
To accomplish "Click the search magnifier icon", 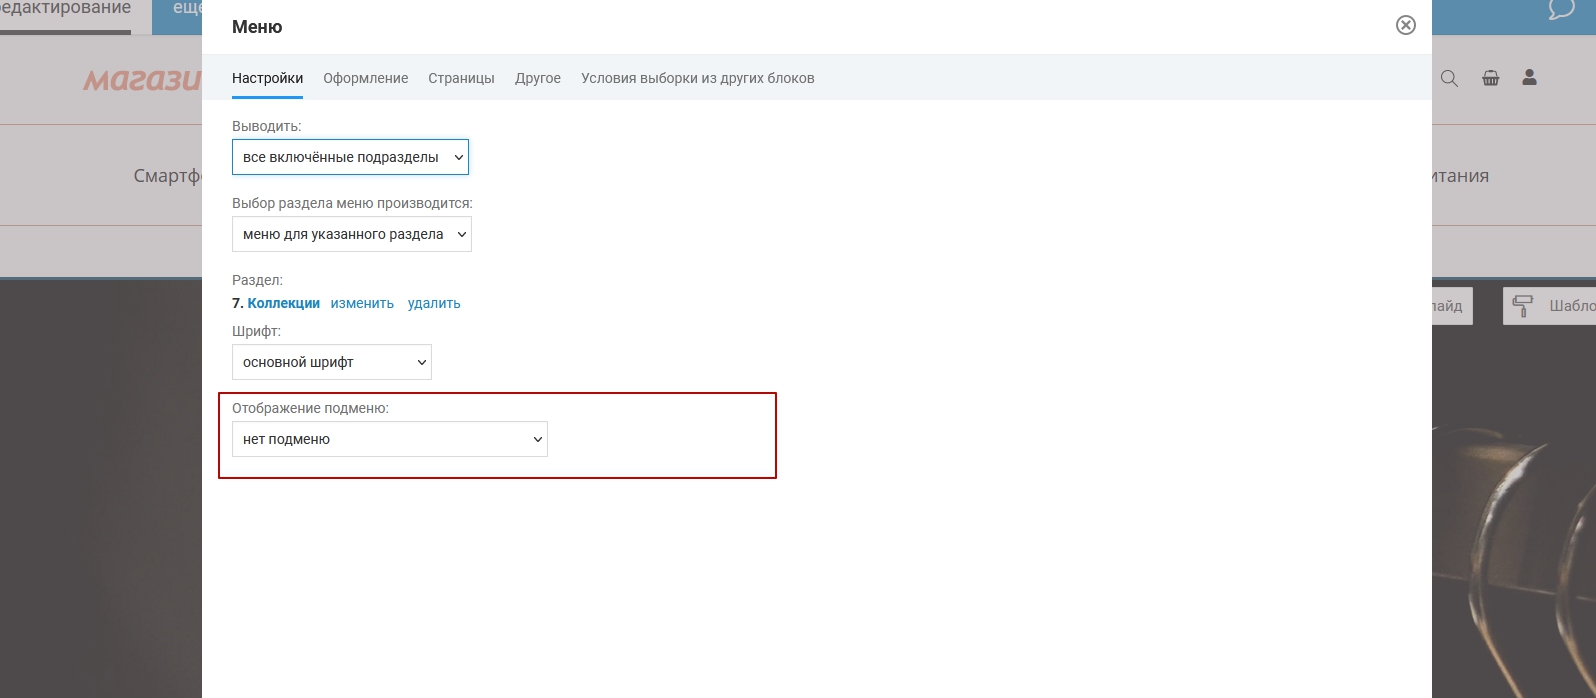I will [x=1449, y=78].
